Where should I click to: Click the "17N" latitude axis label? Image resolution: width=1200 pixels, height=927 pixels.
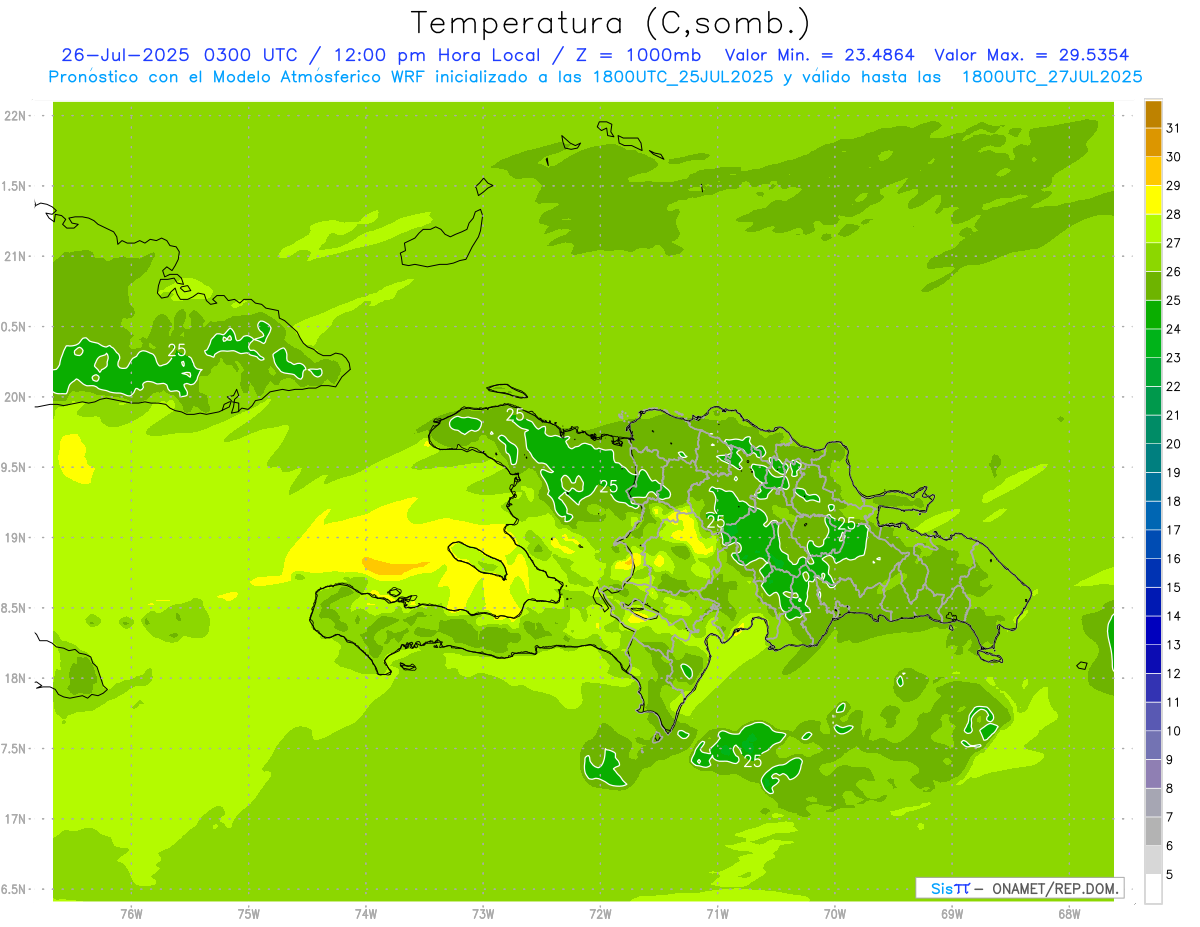(x=14, y=819)
